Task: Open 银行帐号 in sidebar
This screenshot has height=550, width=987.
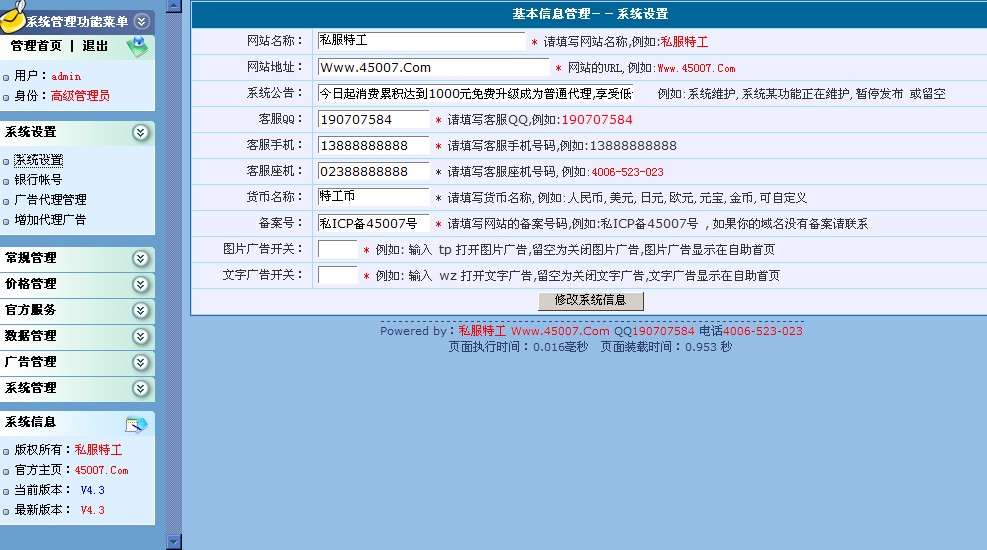Action: tap(38, 180)
